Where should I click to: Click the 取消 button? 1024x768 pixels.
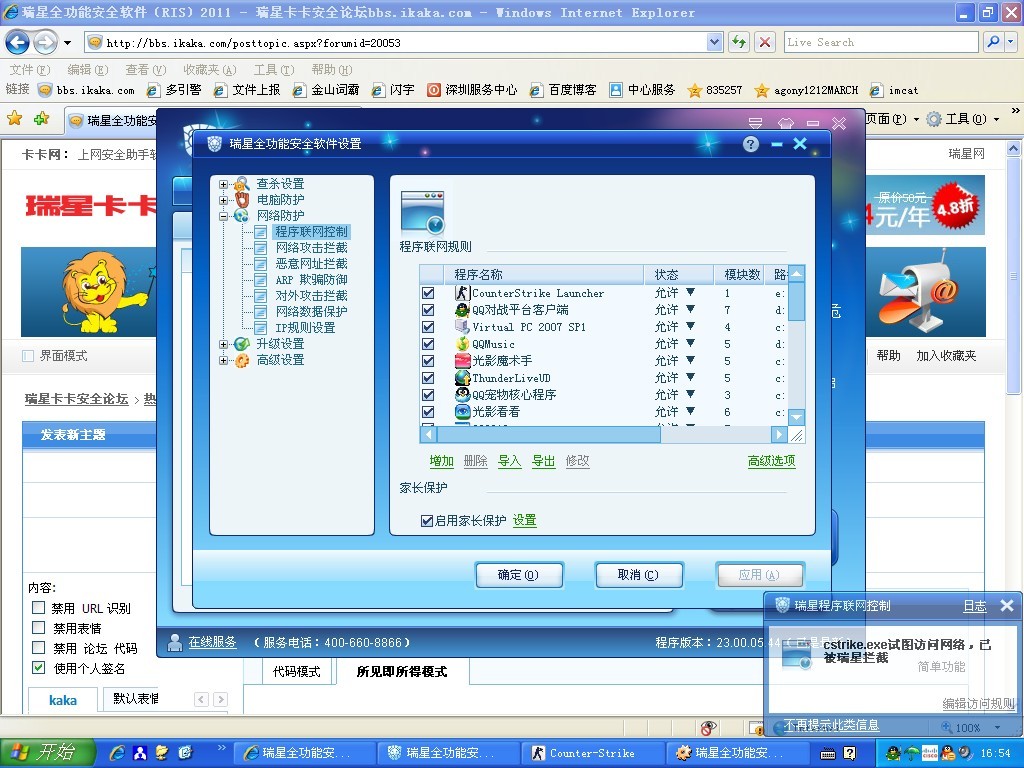[639, 575]
